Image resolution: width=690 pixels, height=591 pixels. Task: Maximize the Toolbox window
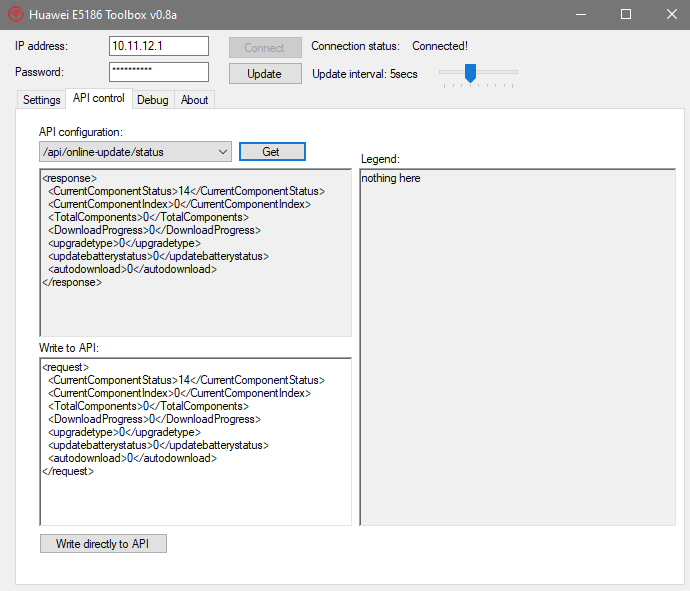point(626,14)
